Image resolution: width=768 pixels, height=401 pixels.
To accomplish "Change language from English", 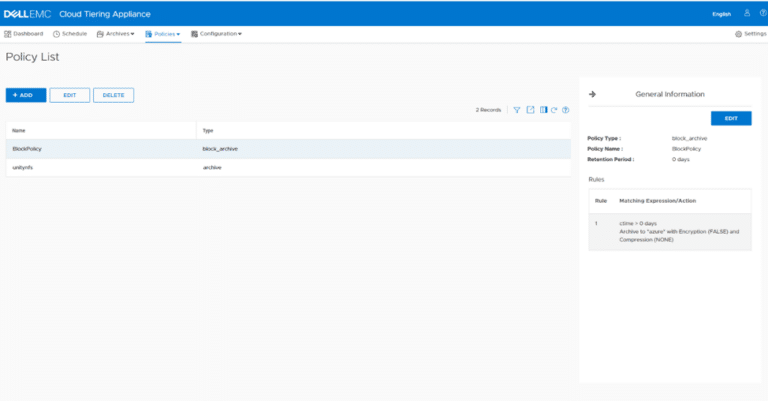I will pyautogui.click(x=721, y=14).
